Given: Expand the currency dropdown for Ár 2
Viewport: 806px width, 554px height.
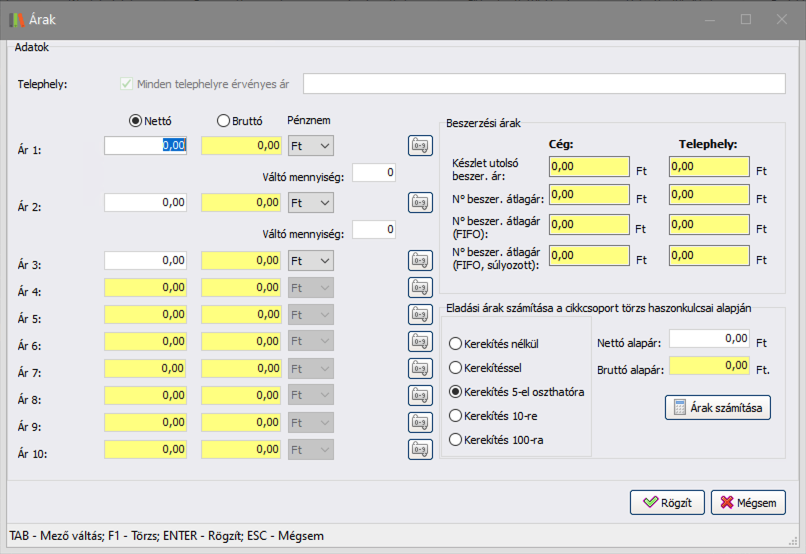Looking at the screenshot, I should (310, 203).
